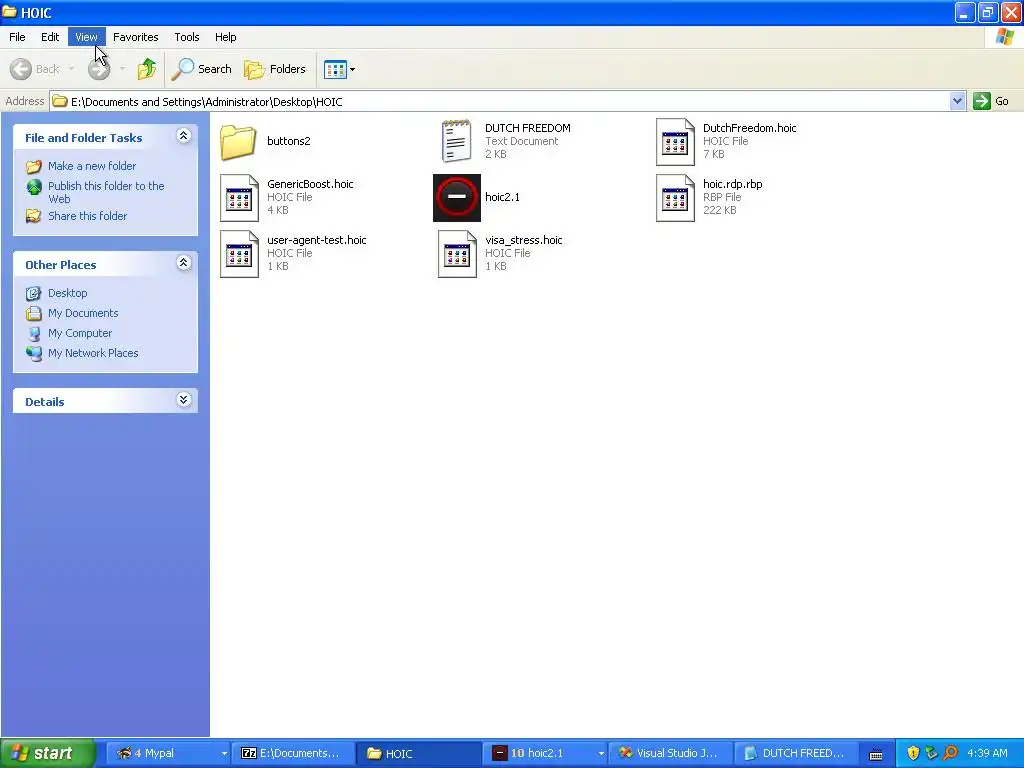Open Forward button history dropdown

122,69
